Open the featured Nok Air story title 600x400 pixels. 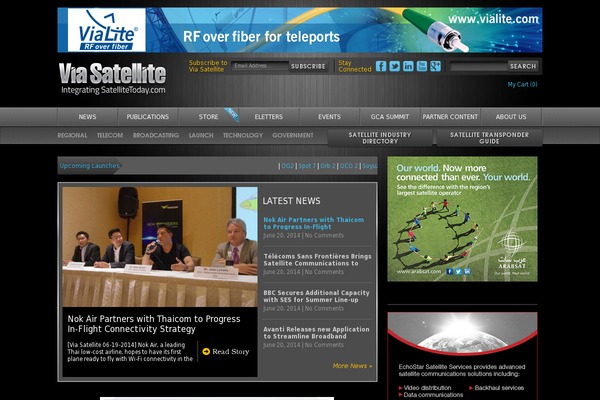pyautogui.click(x=154, y=324)
